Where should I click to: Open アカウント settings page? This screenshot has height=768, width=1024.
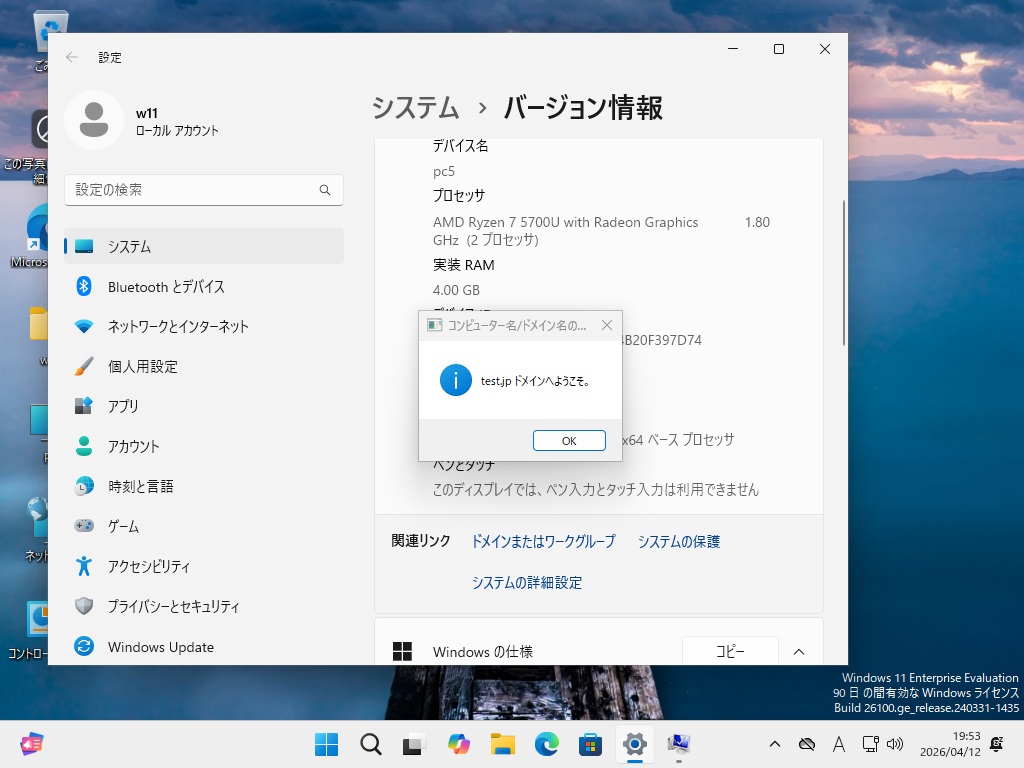tap(133, 447)
